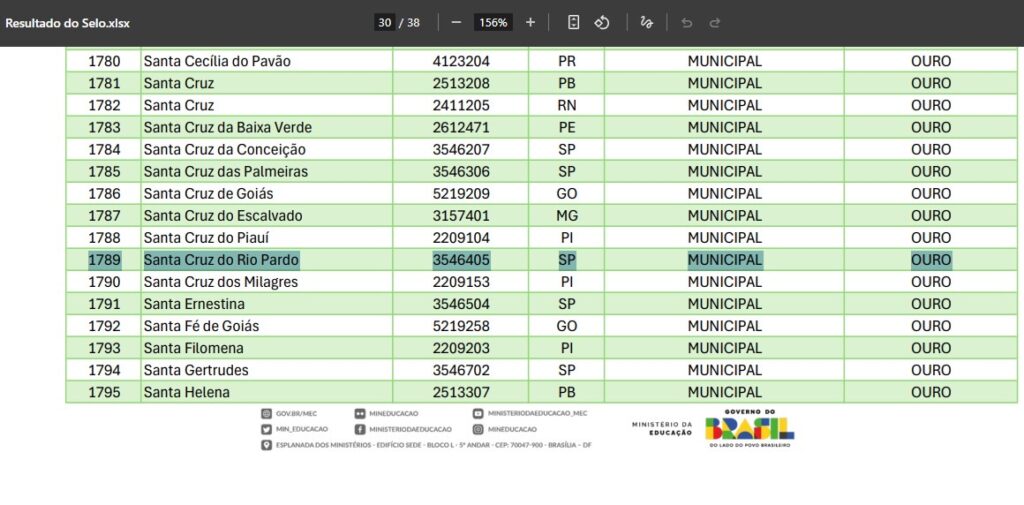Click the zoom out minus button
The image size is (1024, 505).
click(x=456, y=22)
